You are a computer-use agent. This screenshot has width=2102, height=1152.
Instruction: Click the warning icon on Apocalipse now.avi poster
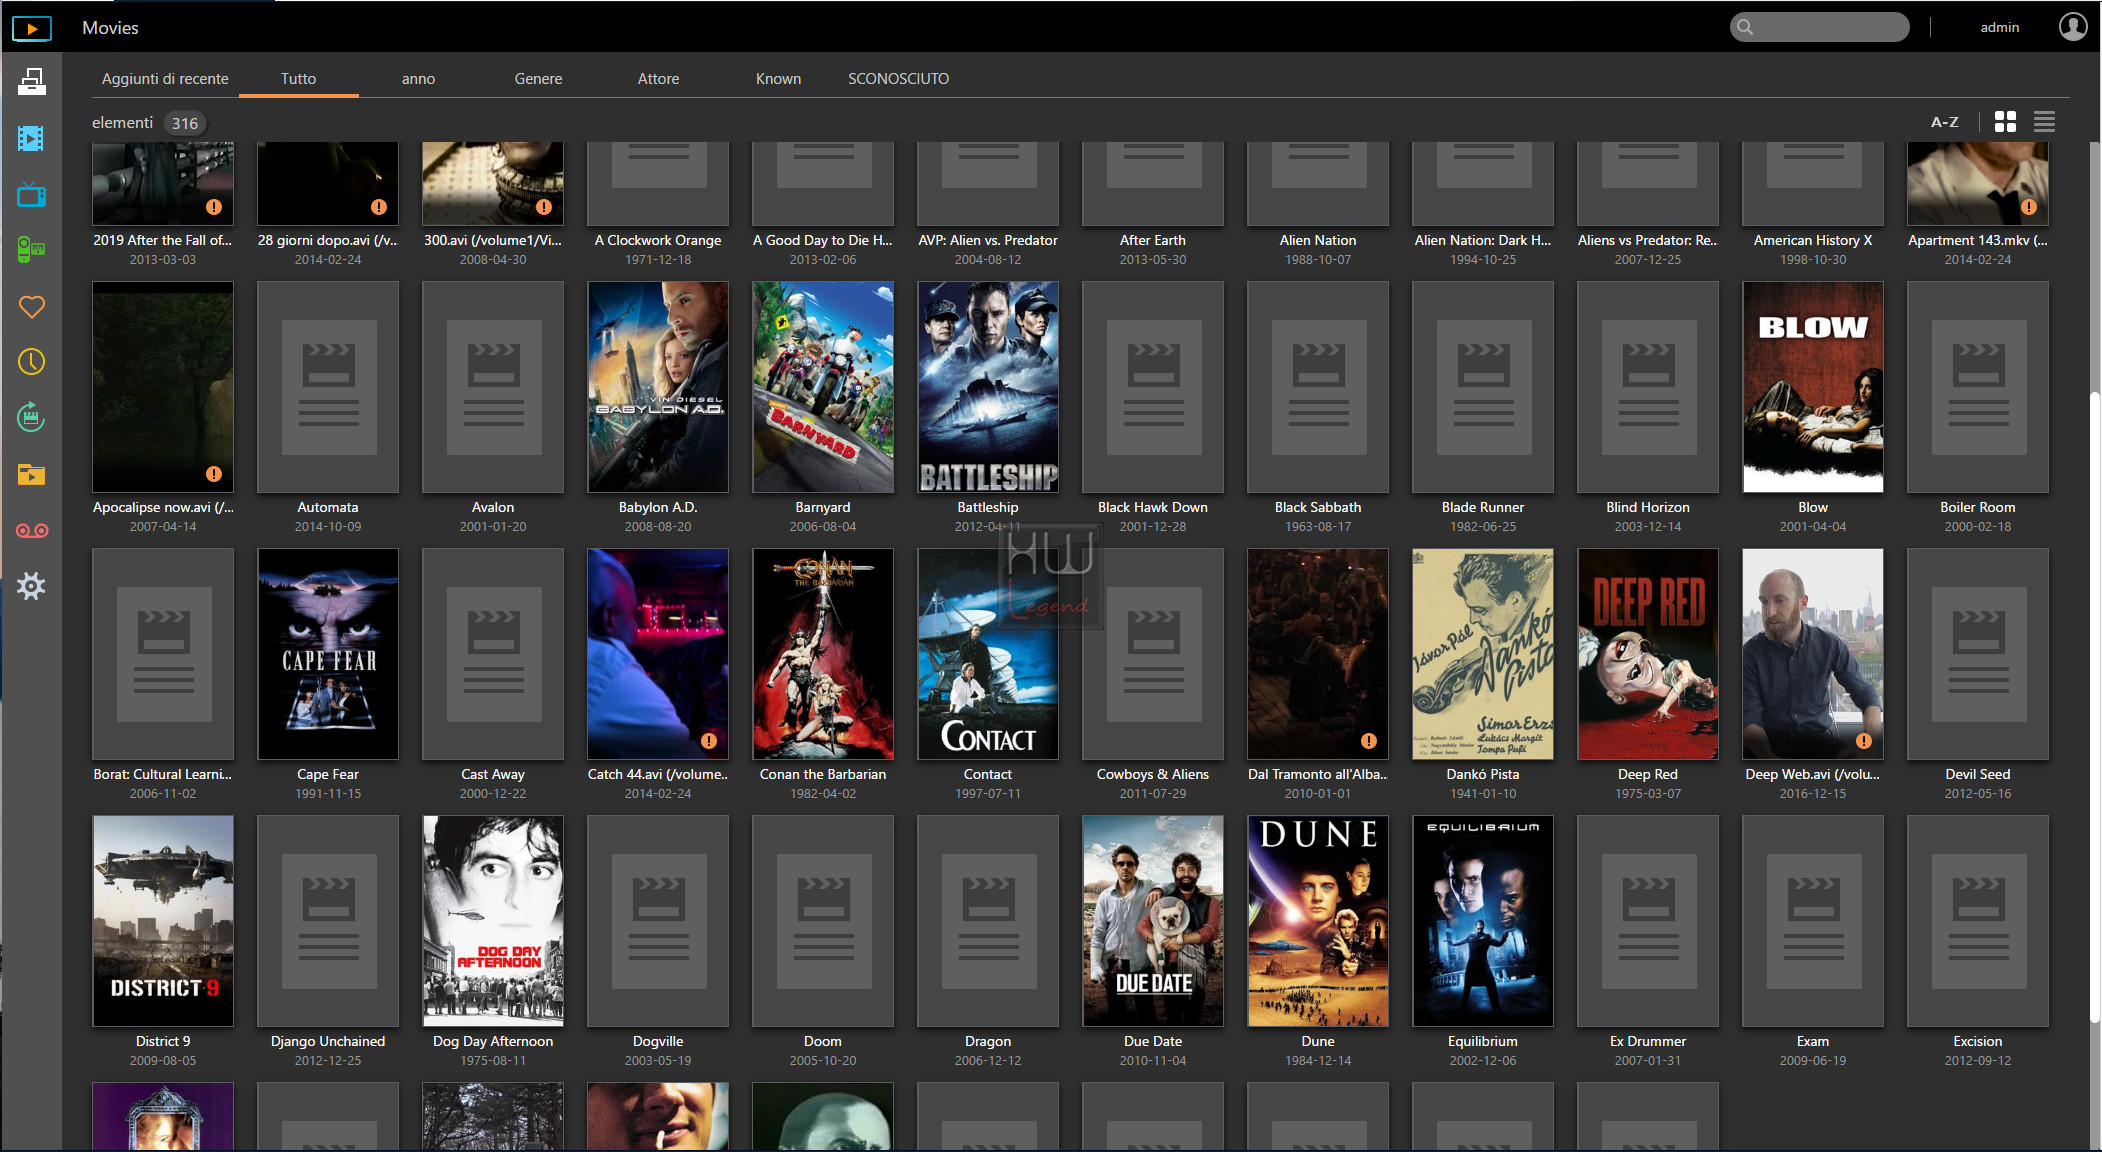(x=214, y=474)
